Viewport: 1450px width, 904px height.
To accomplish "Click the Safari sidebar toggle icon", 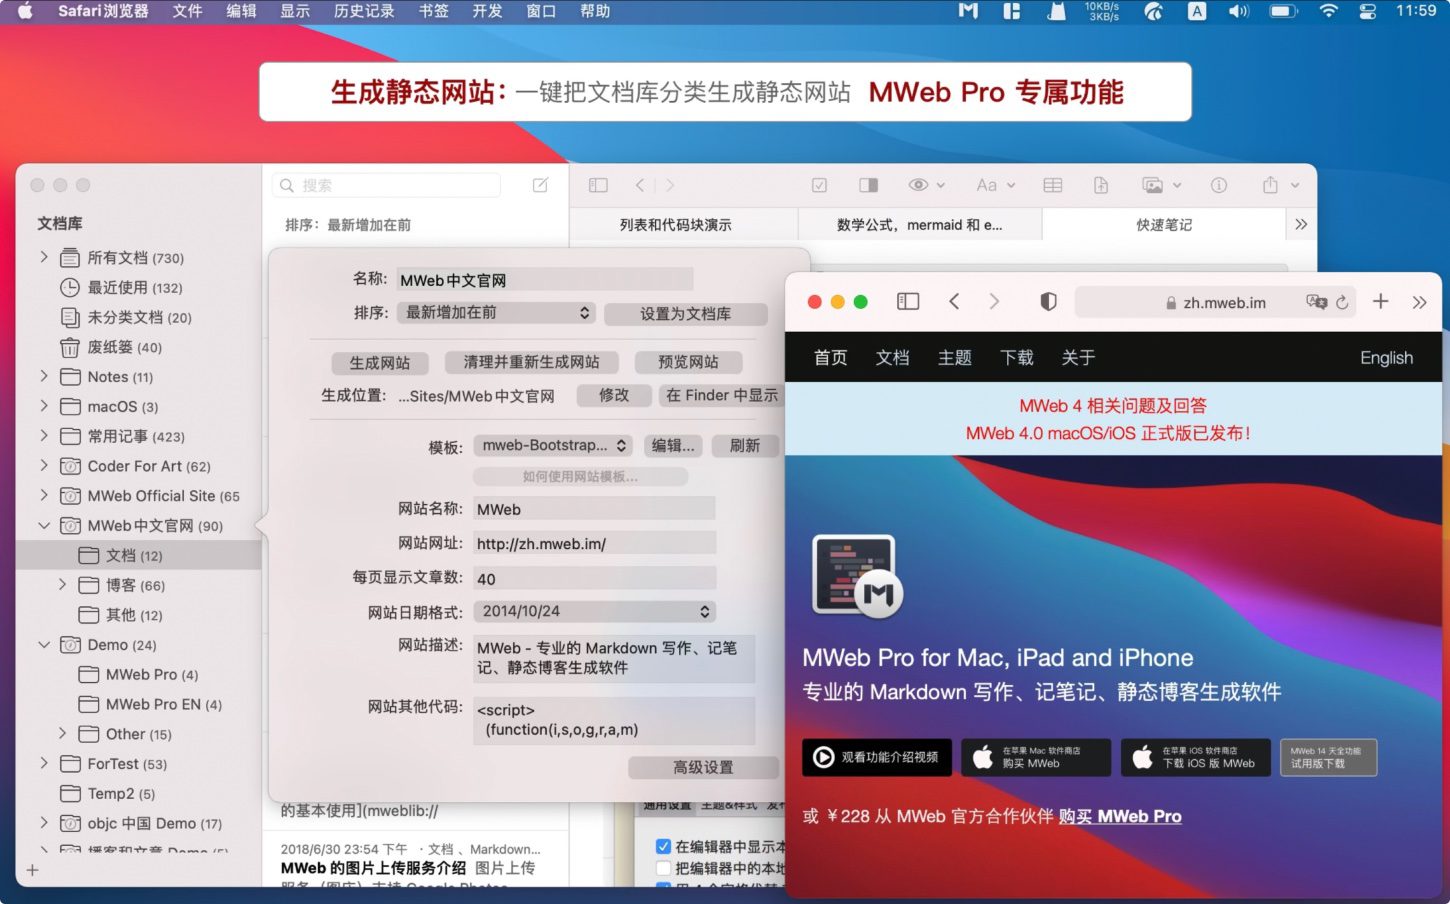I will [x=908, y=302].
